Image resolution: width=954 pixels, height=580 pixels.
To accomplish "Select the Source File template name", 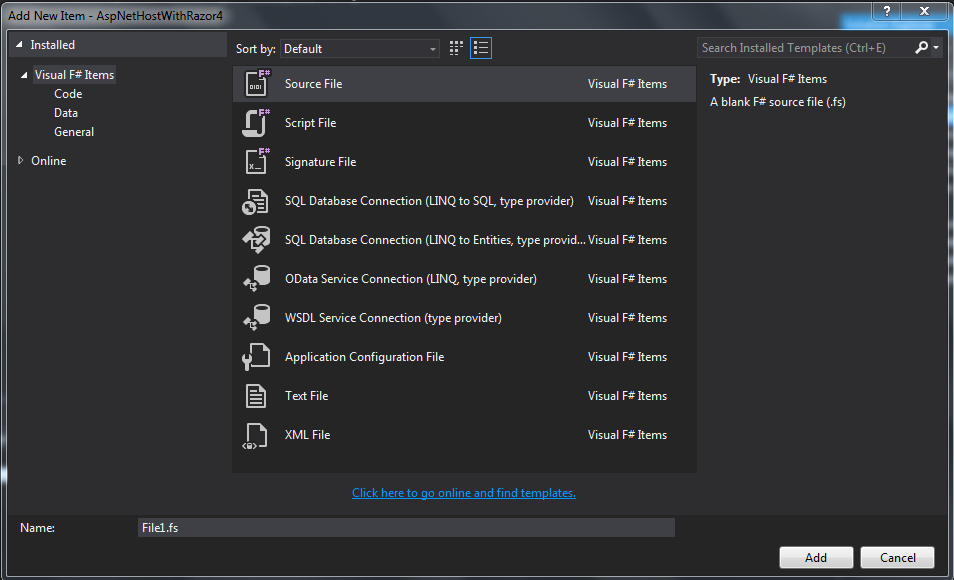I will [x=313, y=84].
